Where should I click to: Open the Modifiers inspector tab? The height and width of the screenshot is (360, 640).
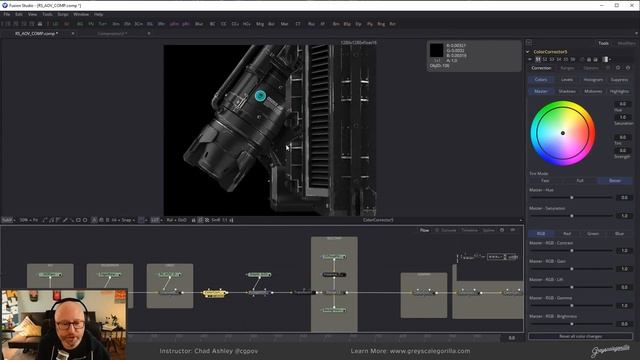tap(627, 43)
